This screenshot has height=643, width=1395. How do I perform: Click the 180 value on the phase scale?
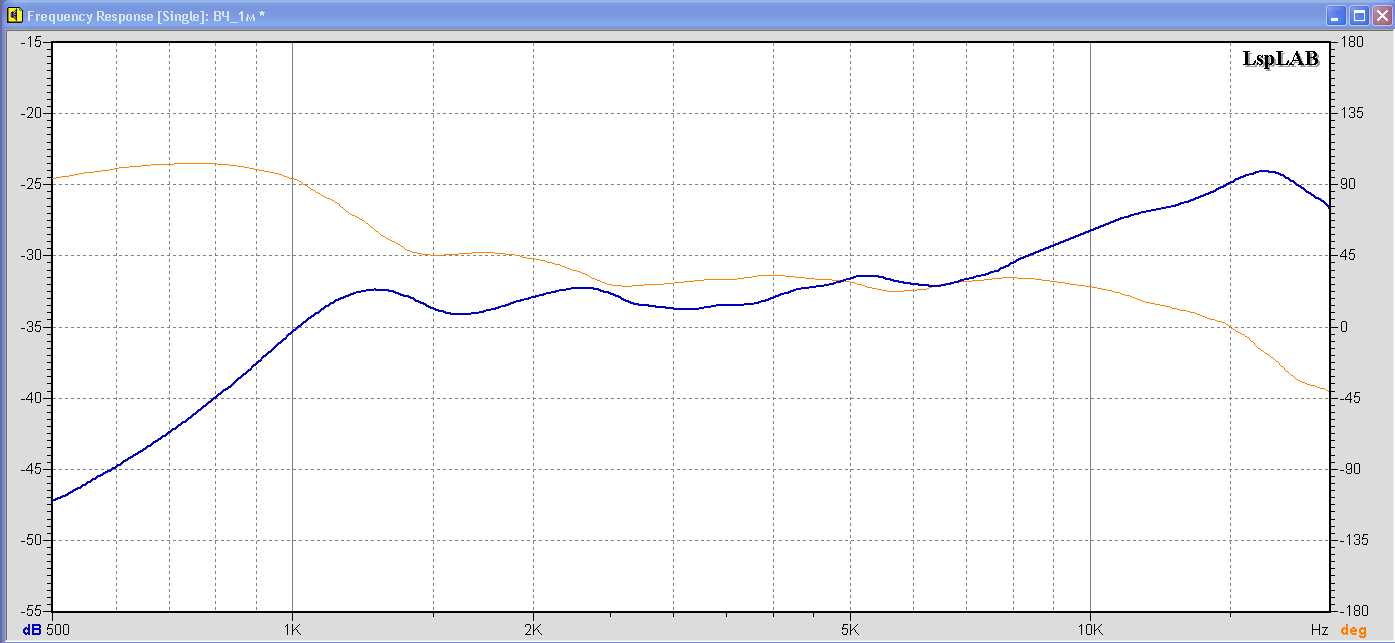(1351, 42)
